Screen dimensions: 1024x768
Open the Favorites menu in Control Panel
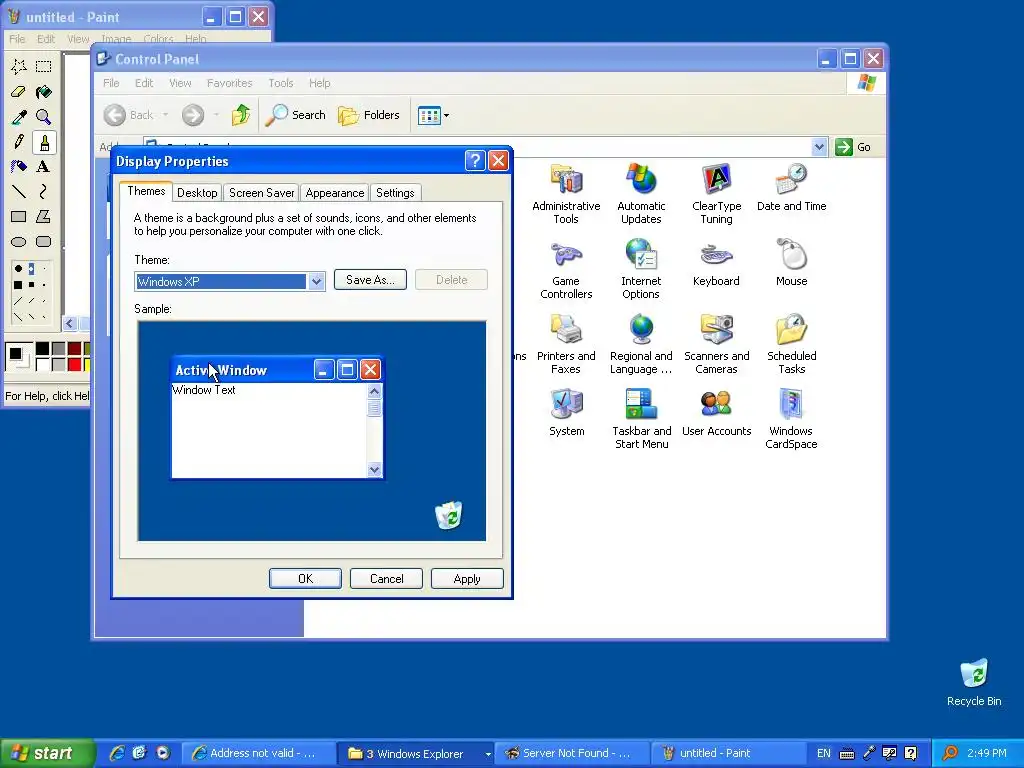229,83
